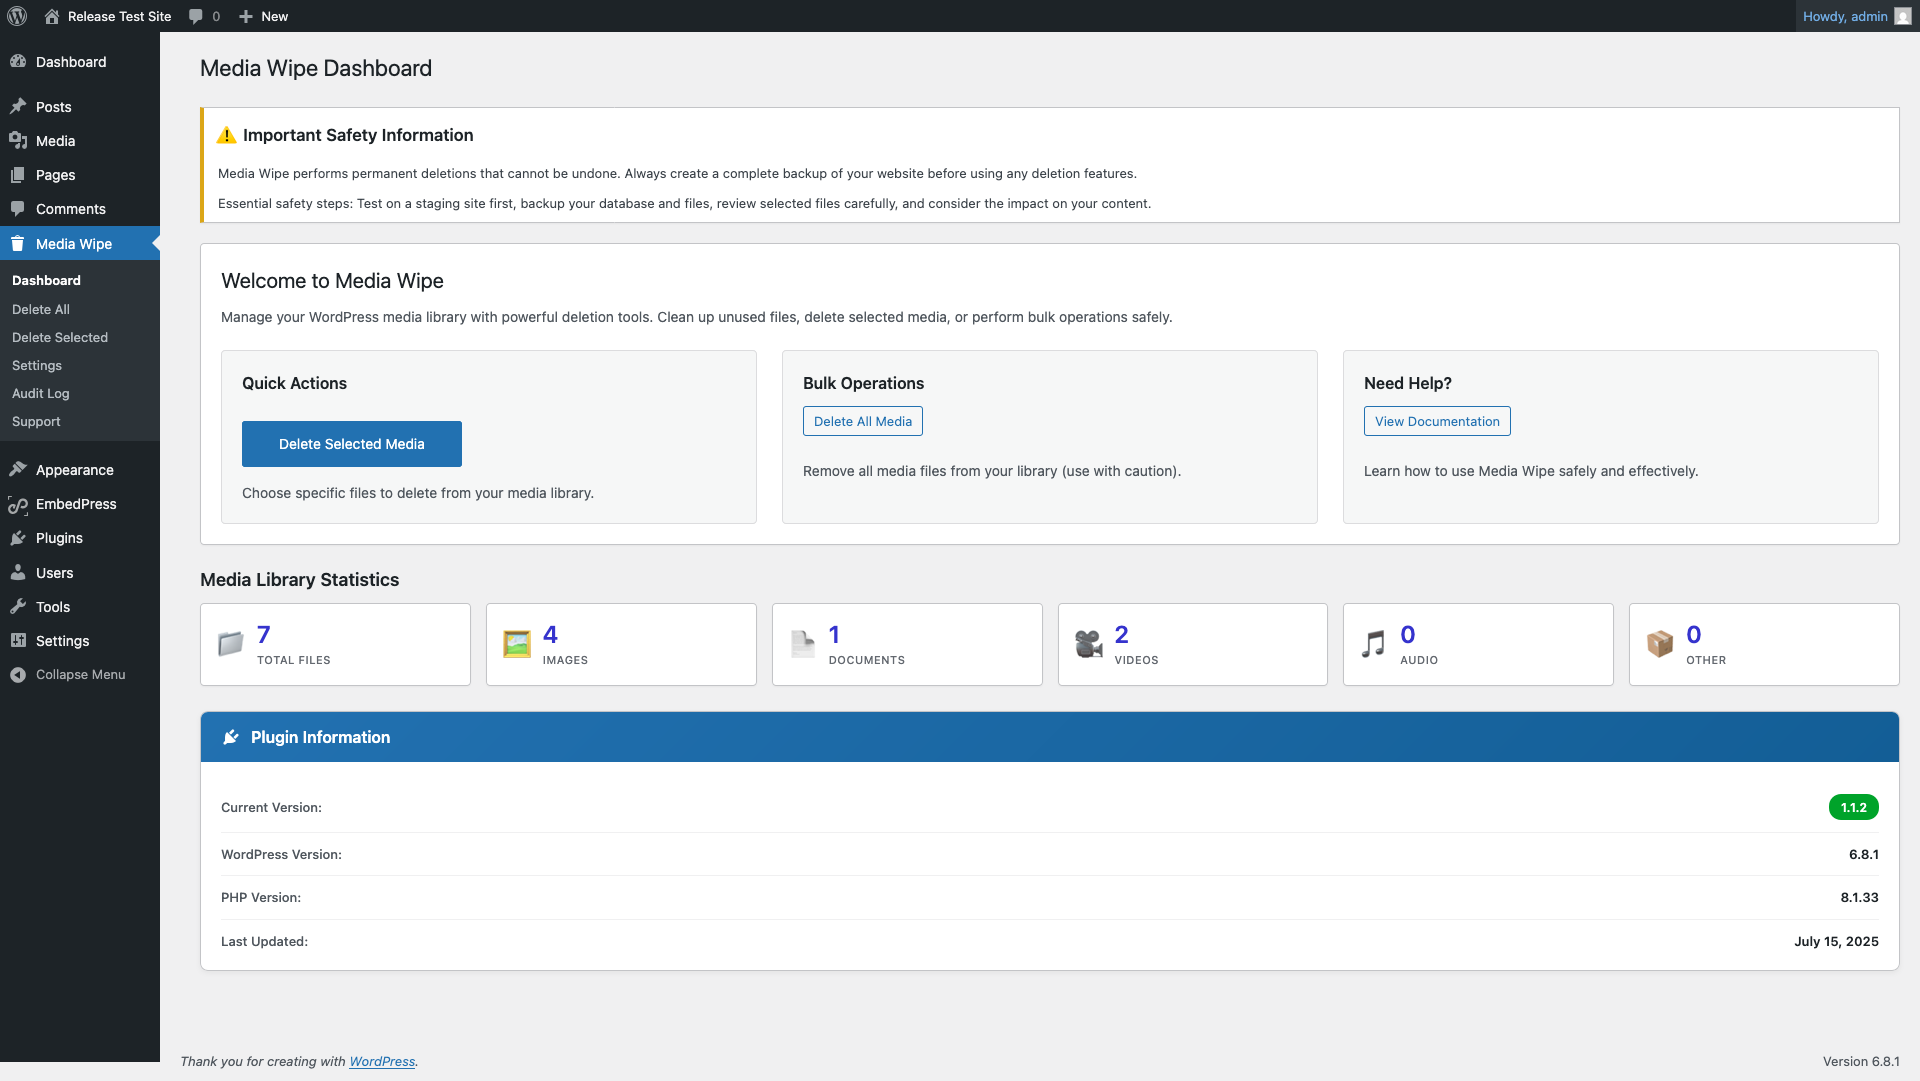Screen dimensions: 1920x1081
Task: Open the comments bubble icon in admin bar
Action: pos(196,16)
